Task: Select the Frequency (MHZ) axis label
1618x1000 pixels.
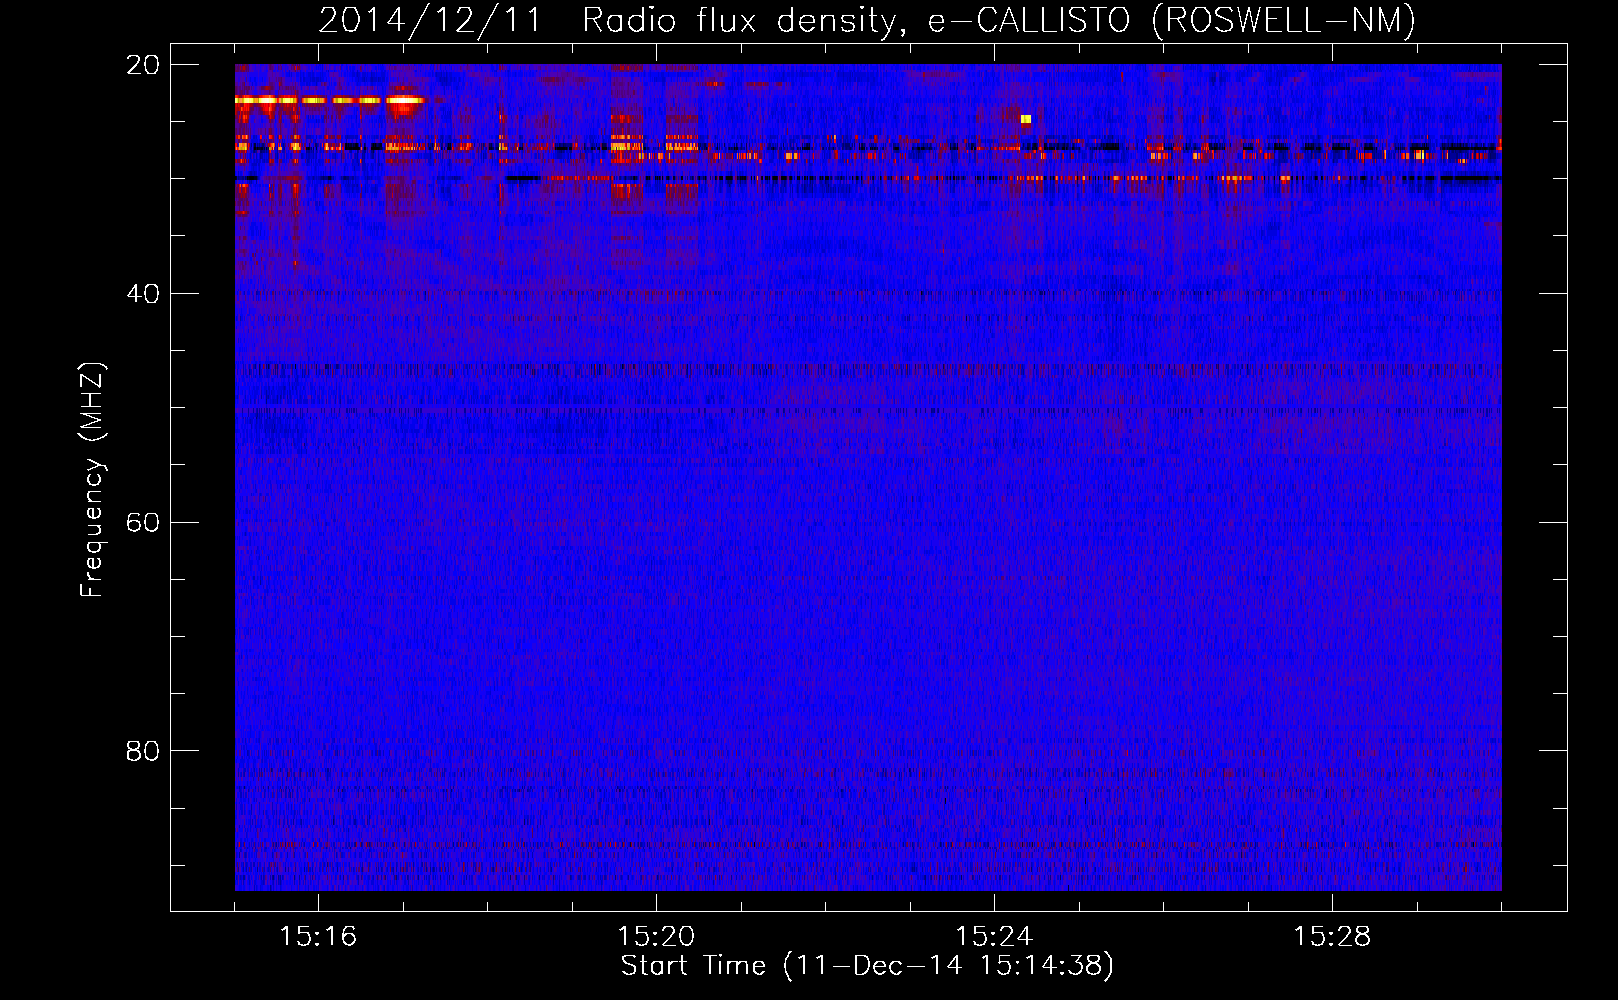Action: [x=92, y=480]
